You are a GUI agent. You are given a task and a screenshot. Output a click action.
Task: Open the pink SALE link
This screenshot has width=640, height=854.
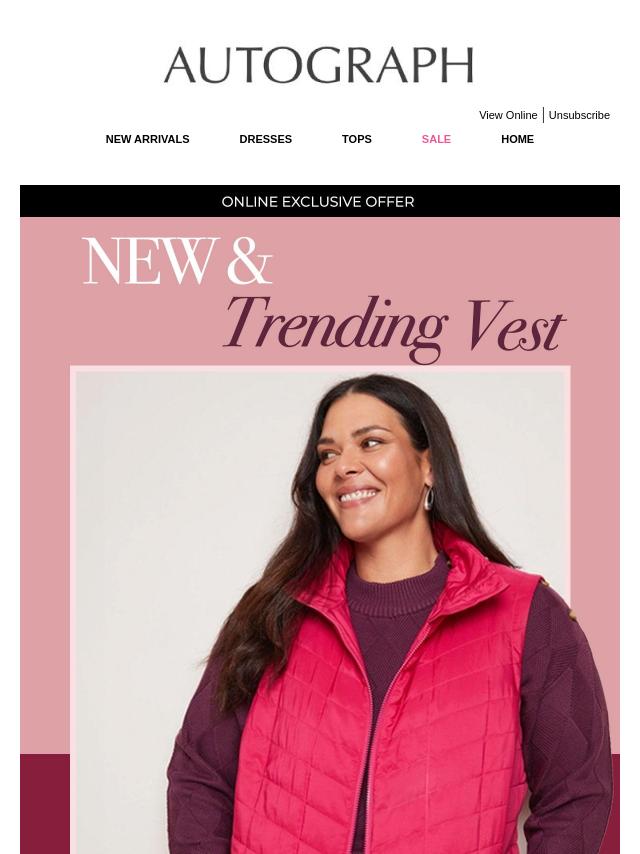click(x=436, y=139)
